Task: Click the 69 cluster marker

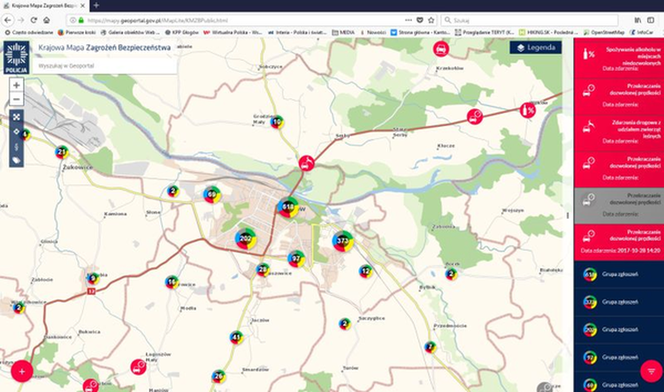Action: click(x=212, y=194)
